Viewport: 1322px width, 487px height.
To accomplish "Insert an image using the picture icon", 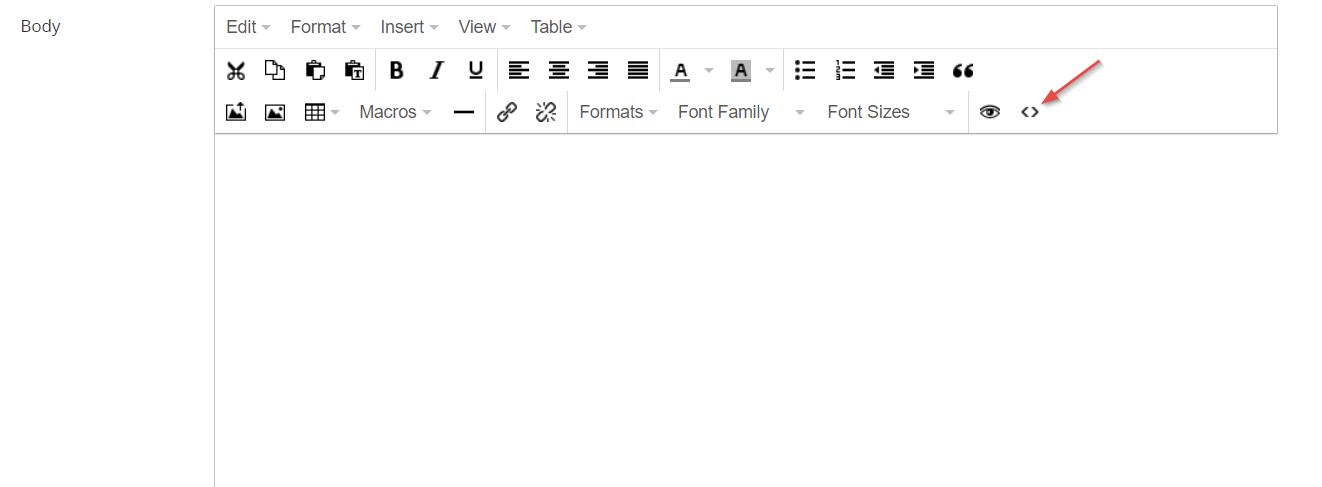I will point(275,112).
